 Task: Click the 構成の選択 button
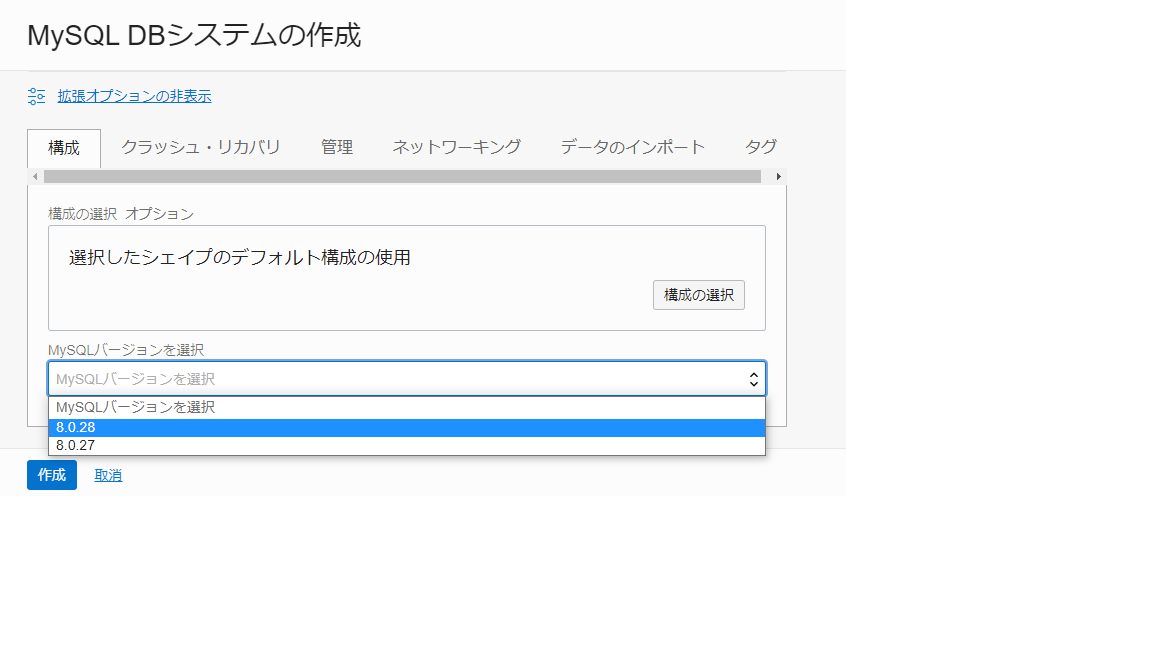pyautogui.click(x=699, y=295)
